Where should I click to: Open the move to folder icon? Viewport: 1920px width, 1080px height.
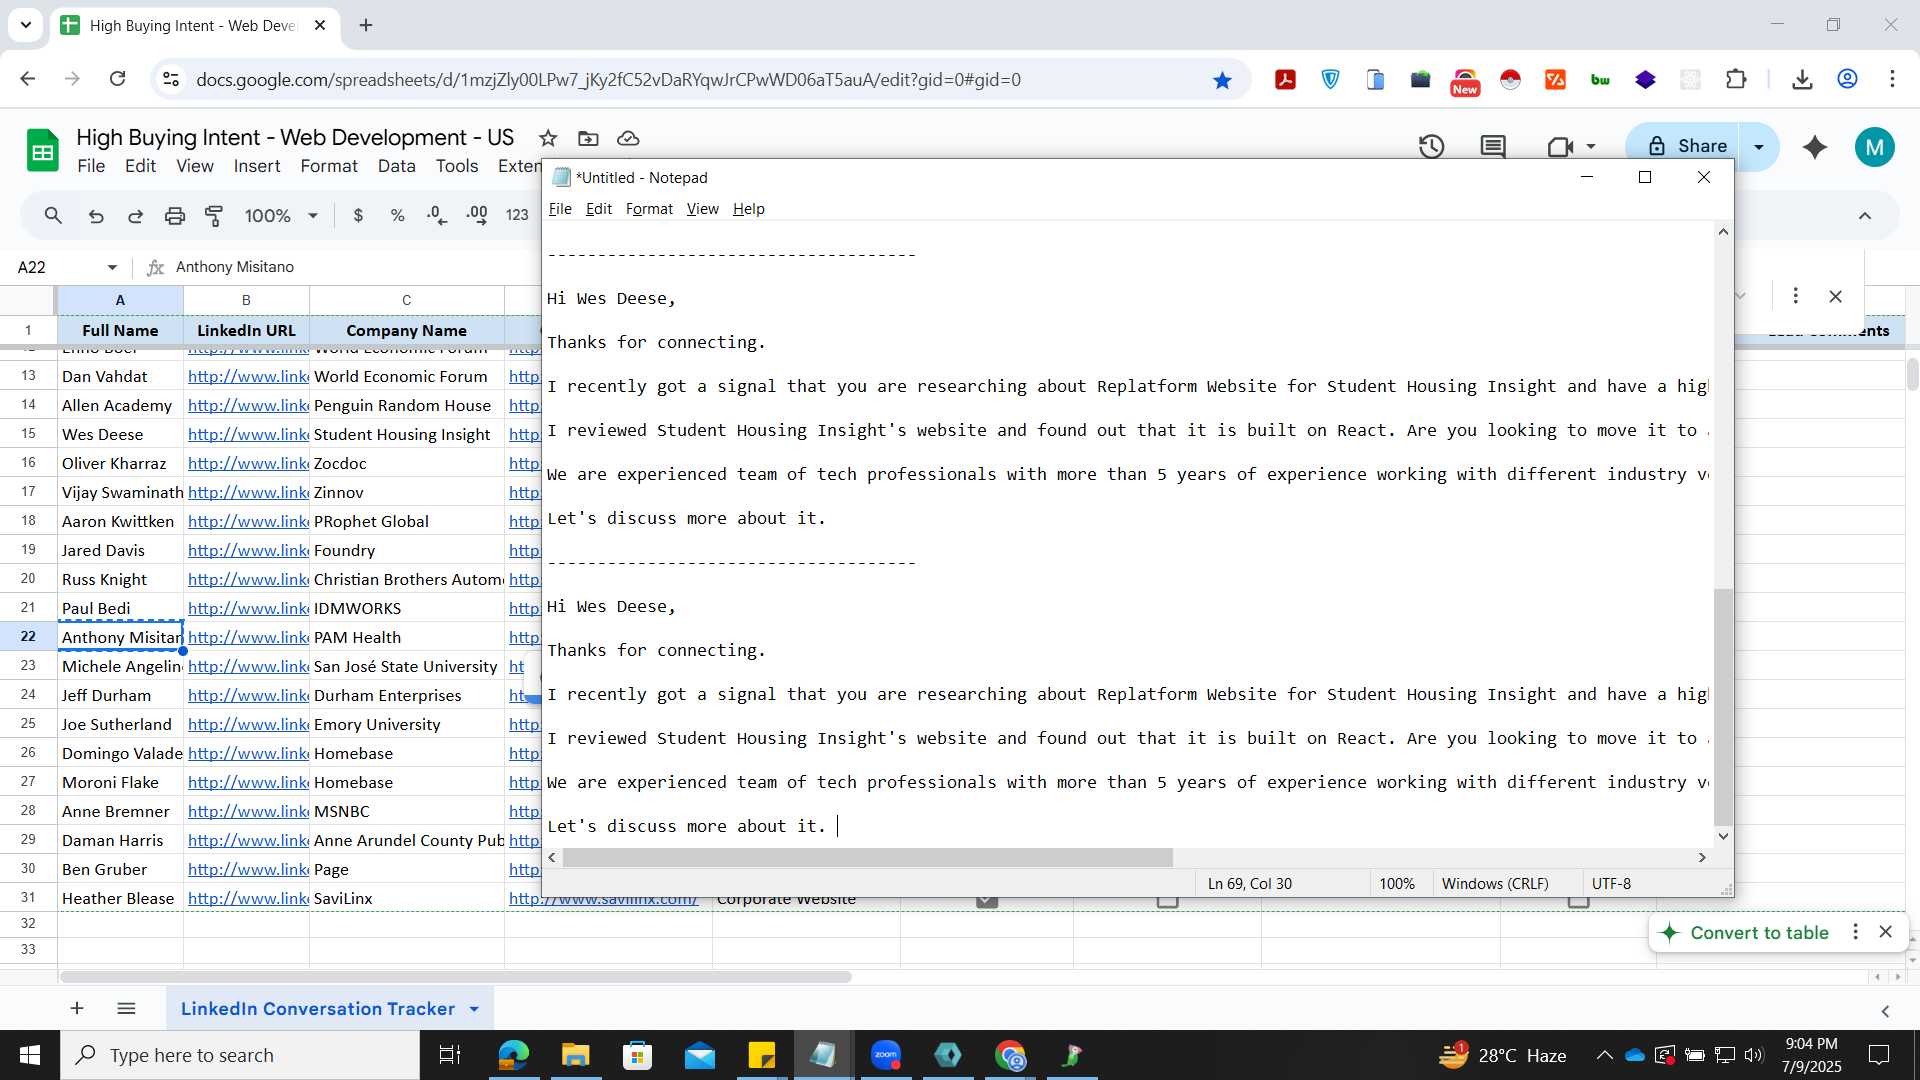pos(588,138)
